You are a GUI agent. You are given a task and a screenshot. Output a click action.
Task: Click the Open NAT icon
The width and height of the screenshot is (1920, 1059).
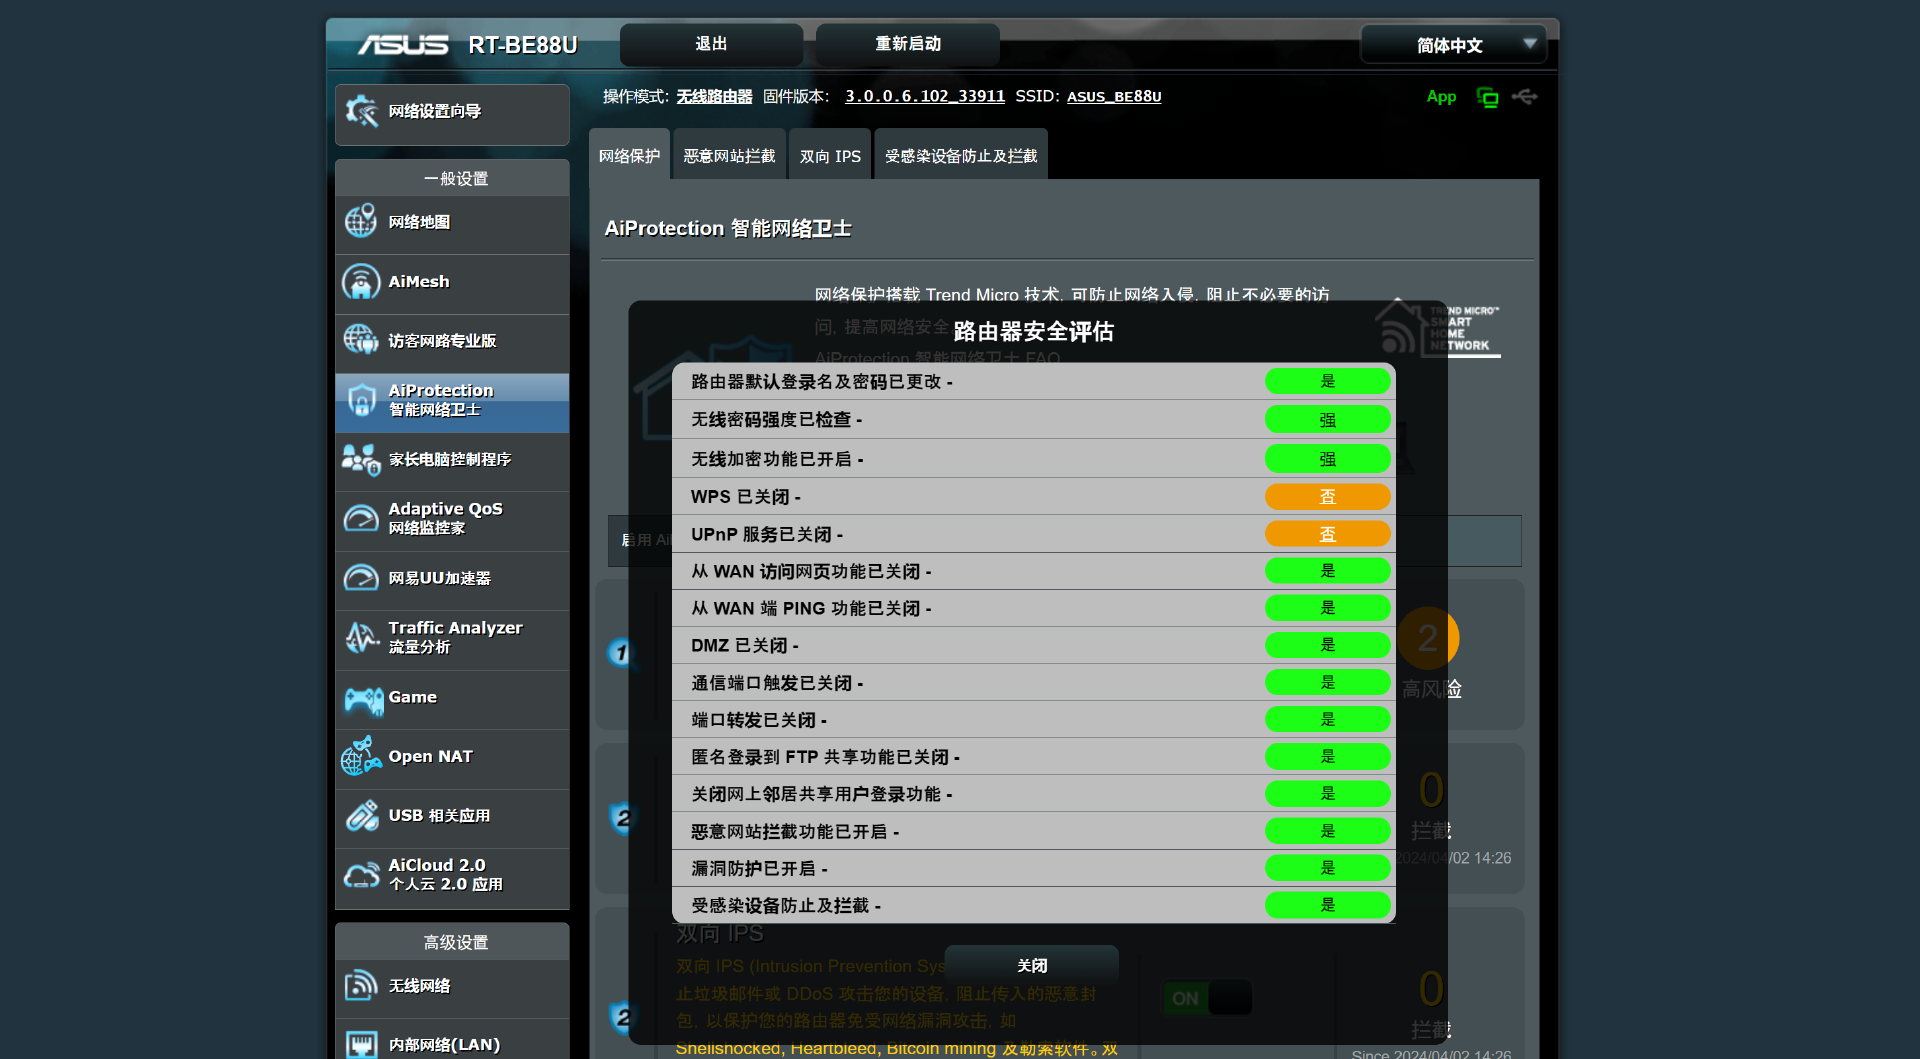coord(361,757)
